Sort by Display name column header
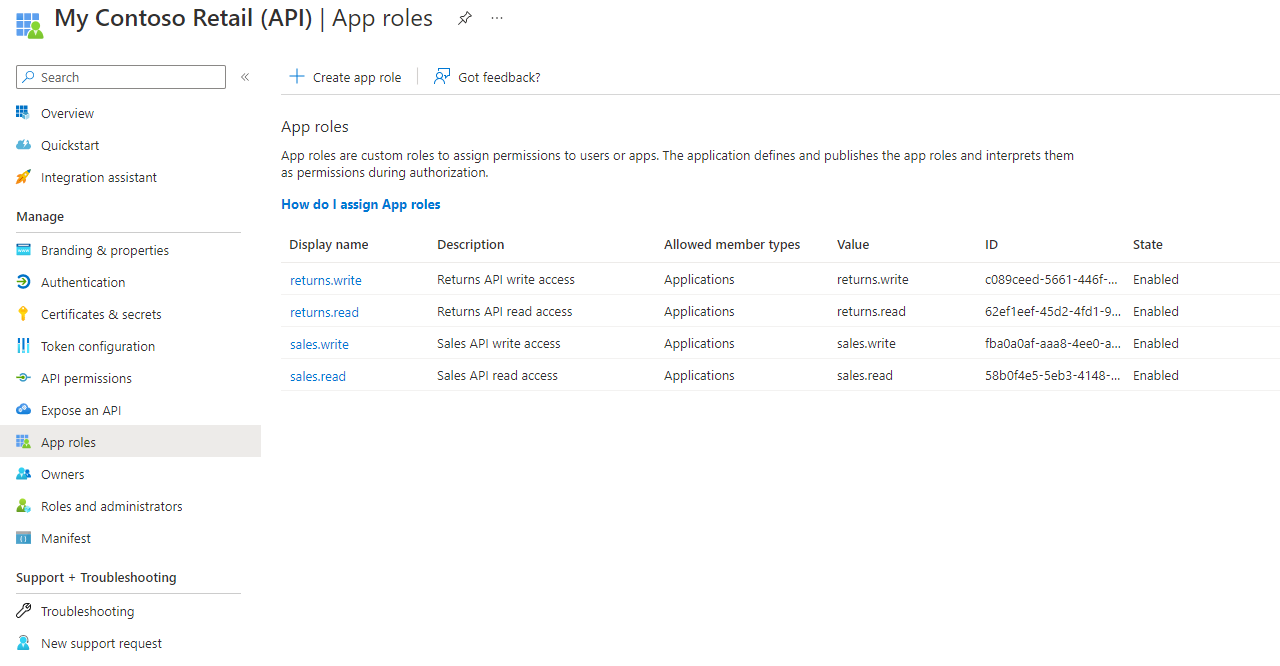The width and height of the screenshot is (1280, 666). [329, 244]
